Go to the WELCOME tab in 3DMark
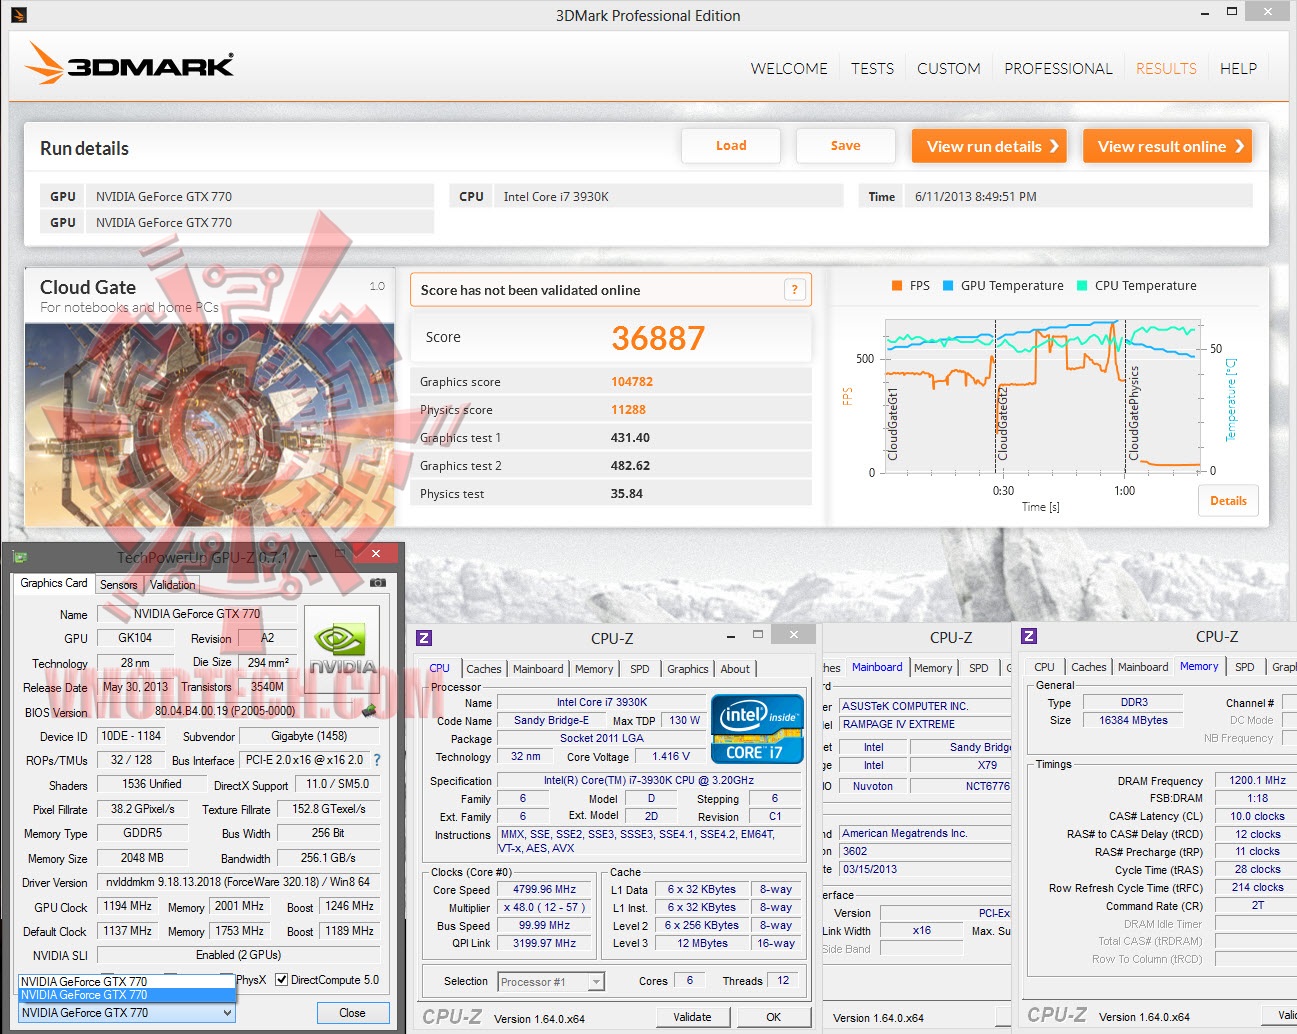1297x1034 pixels. (x=789, y=69)
